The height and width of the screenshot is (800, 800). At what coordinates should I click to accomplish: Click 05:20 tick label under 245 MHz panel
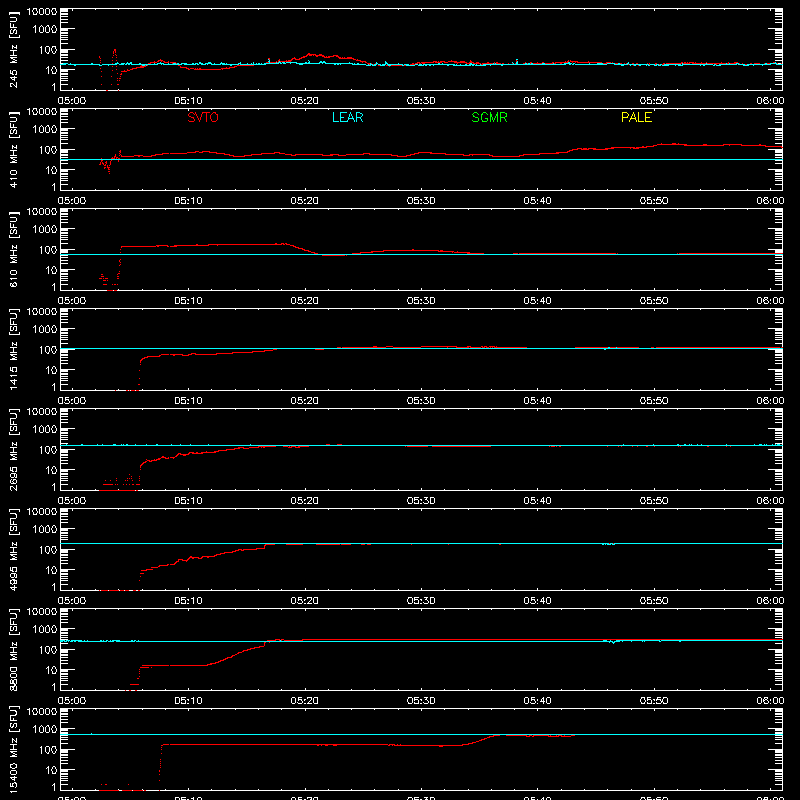305,101
